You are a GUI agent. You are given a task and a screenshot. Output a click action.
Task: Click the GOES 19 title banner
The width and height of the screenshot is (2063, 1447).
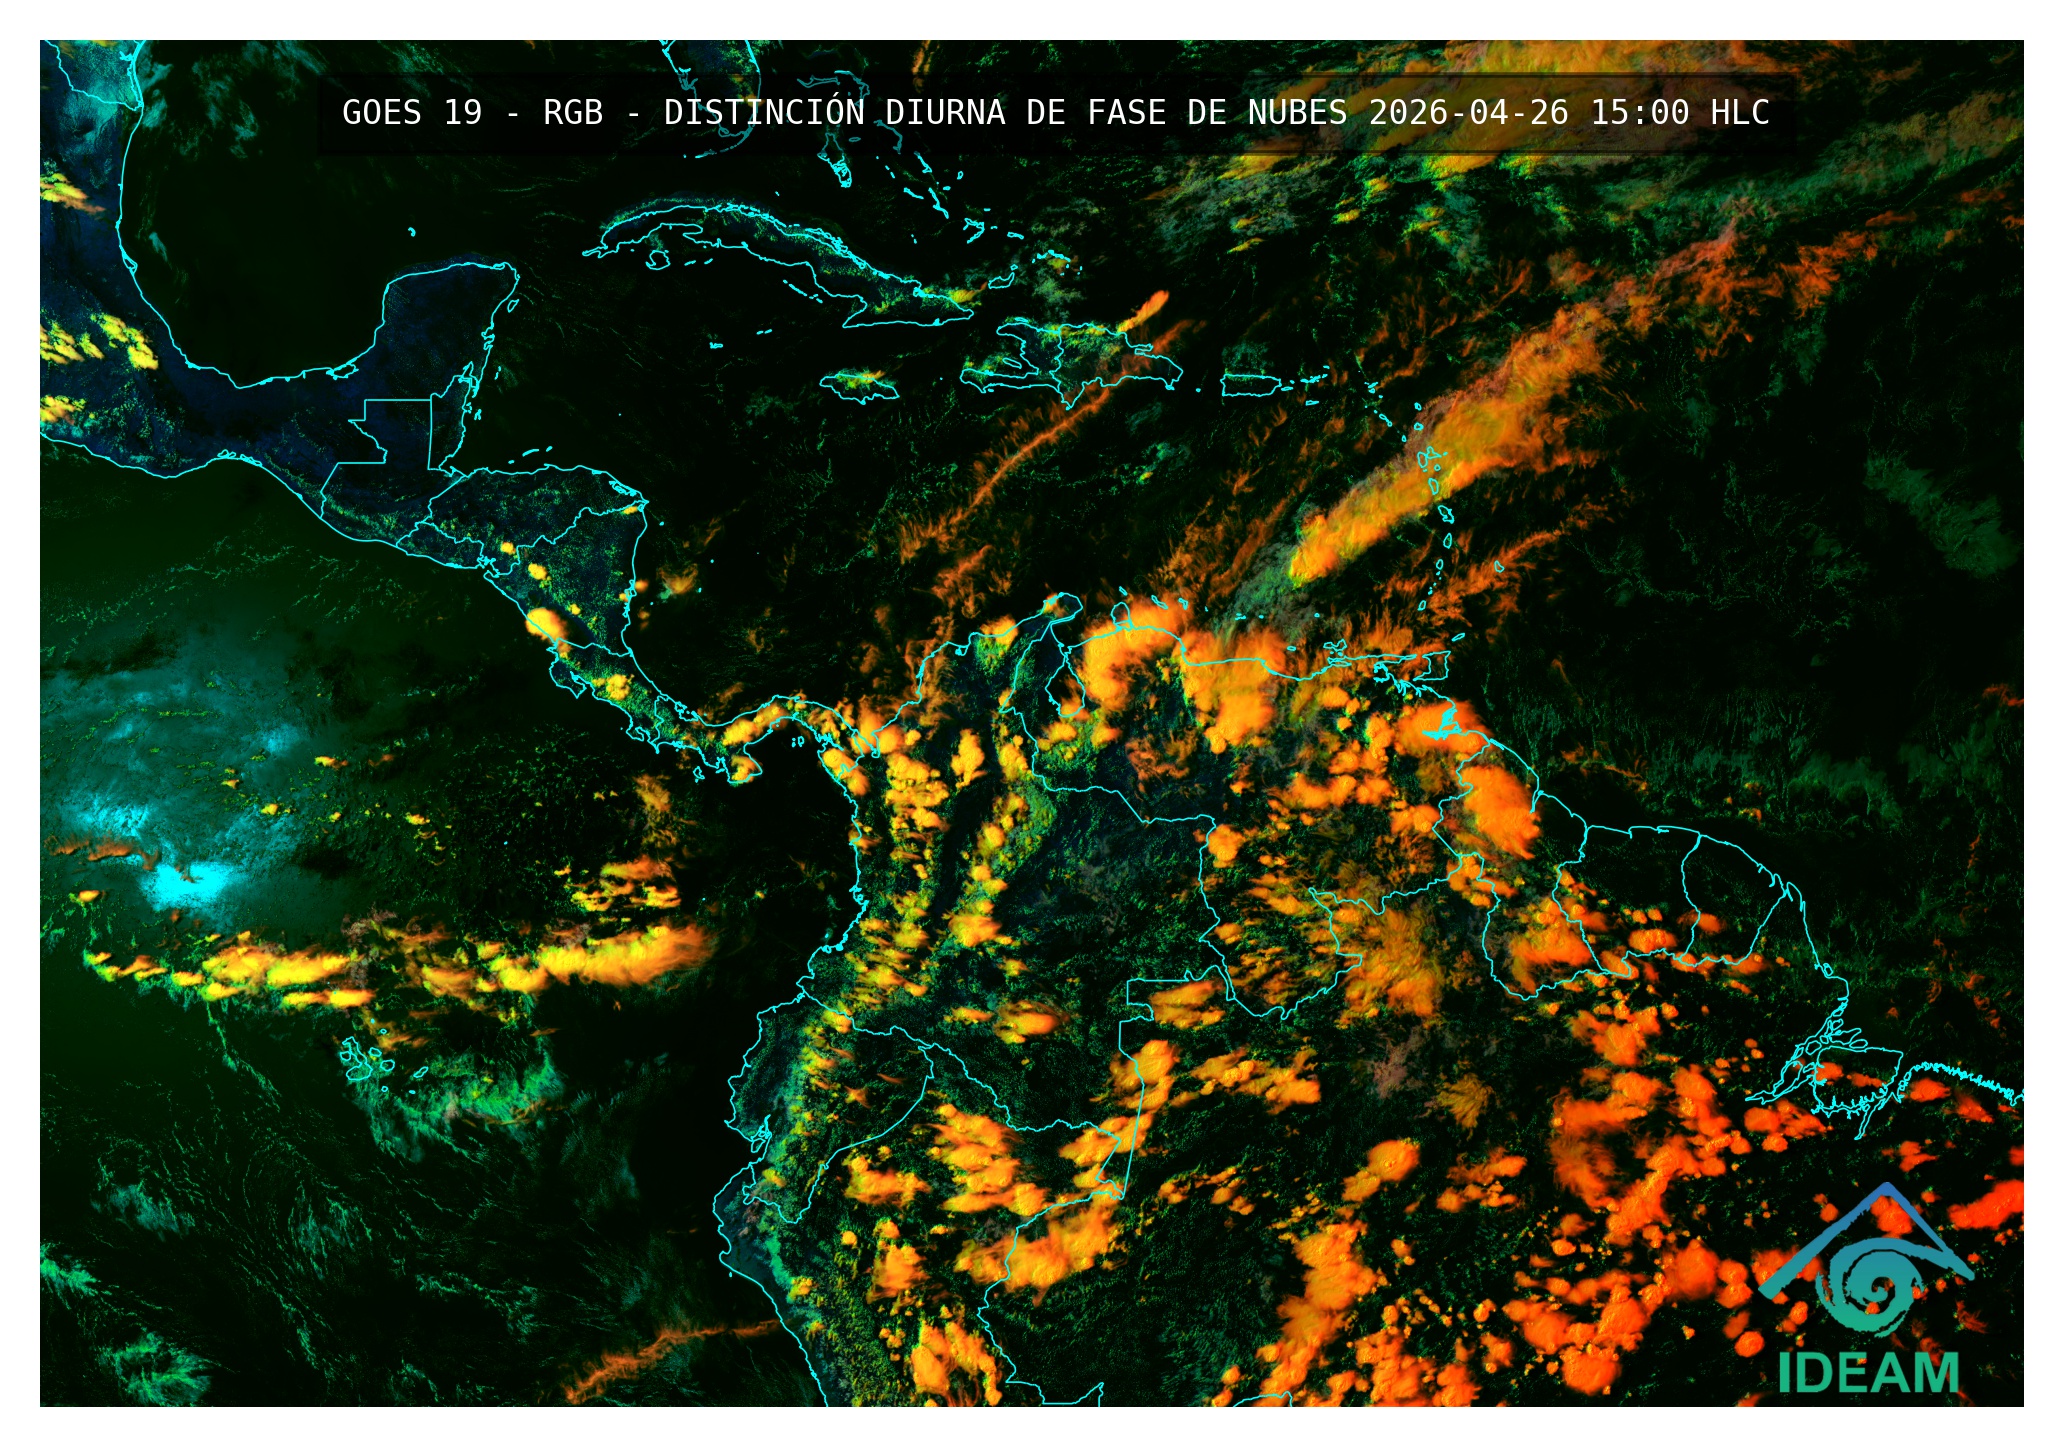click(411, 112)
